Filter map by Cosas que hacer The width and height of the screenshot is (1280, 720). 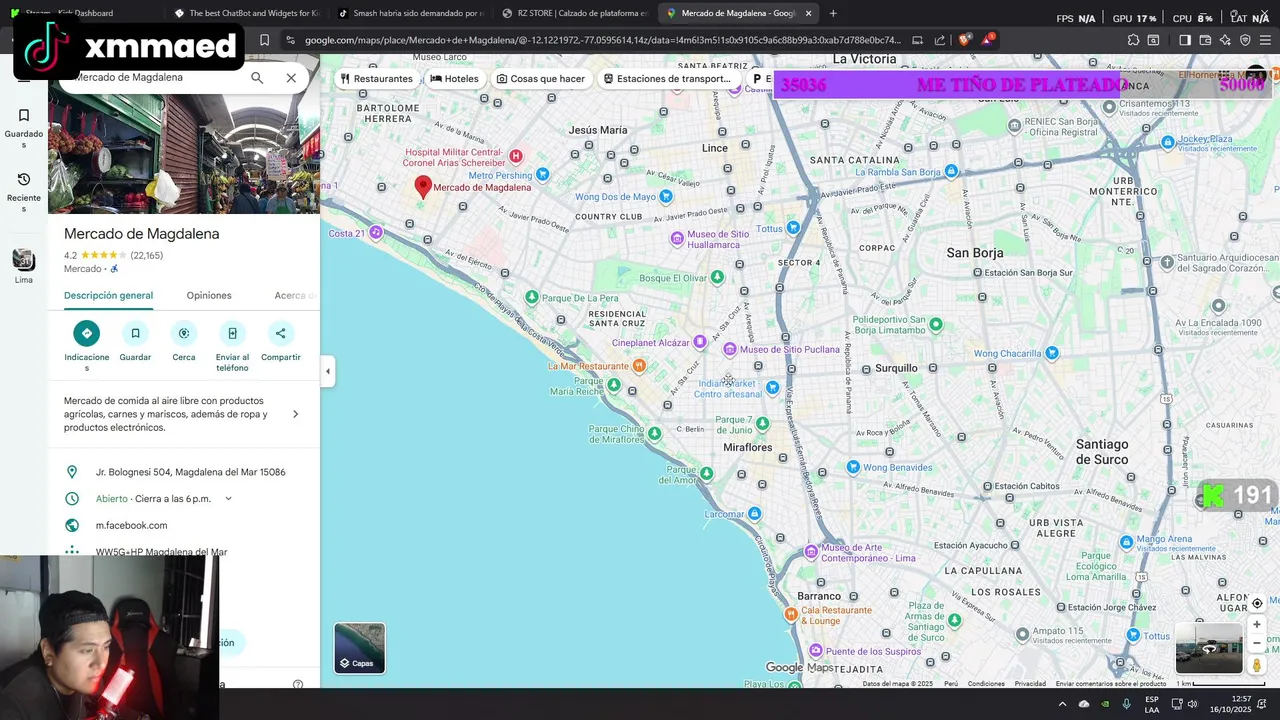pos(541,79)
